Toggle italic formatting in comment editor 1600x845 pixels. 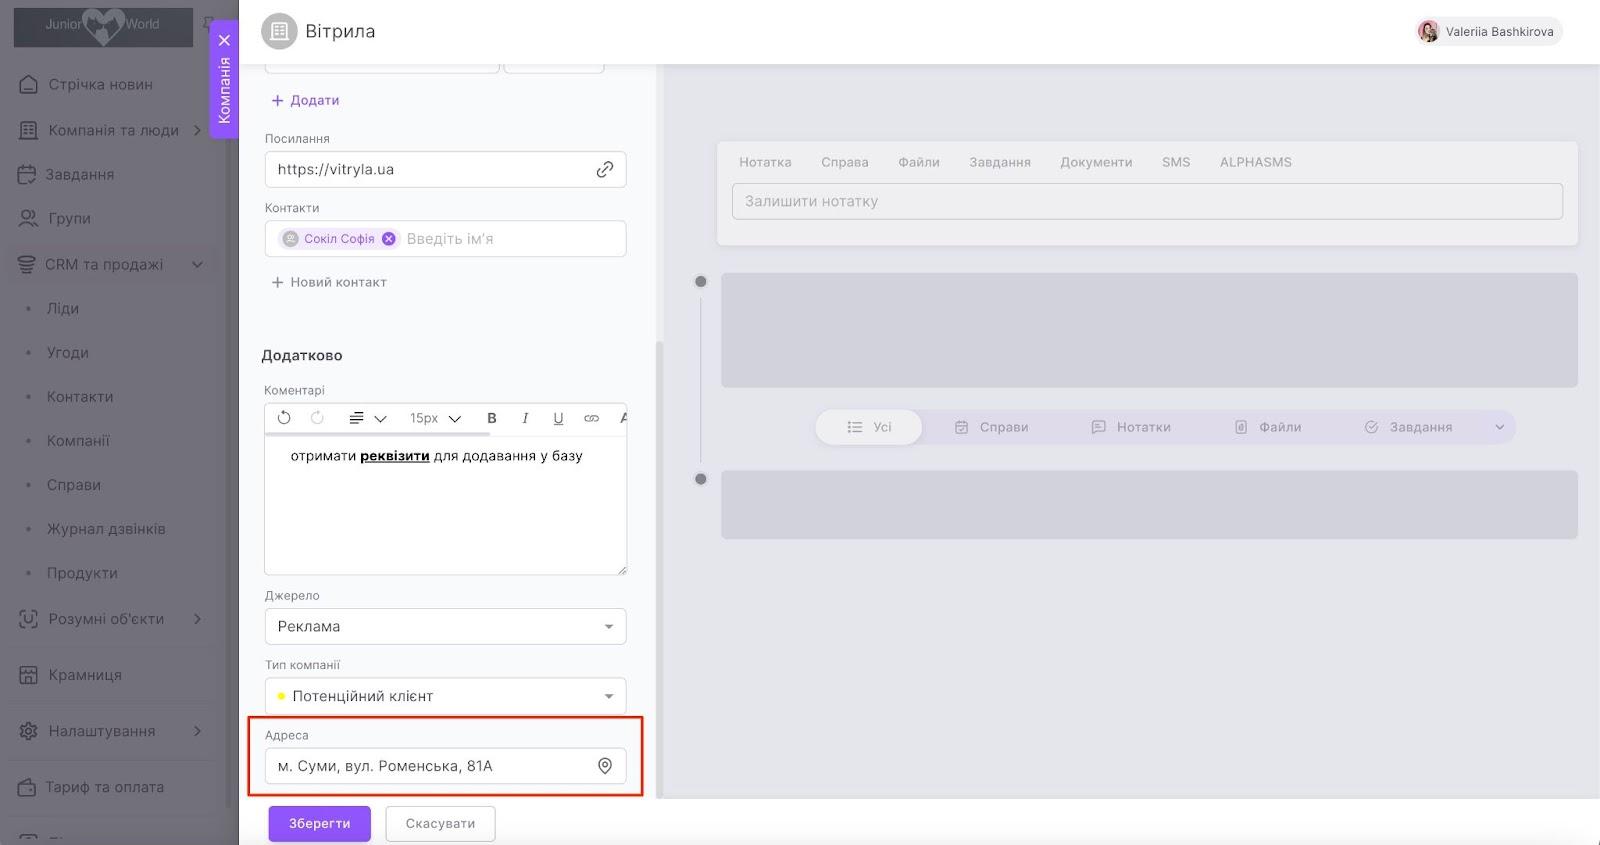[x=525, y=418]
